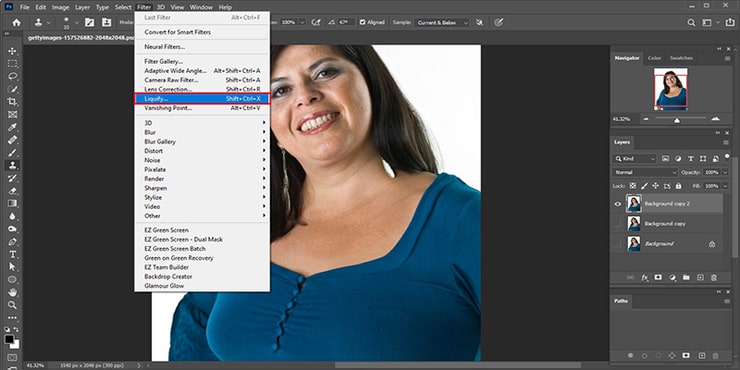Screen dimensions: 740x370
Task: Click the Home icon in options bar
Action: click(17, 22)
